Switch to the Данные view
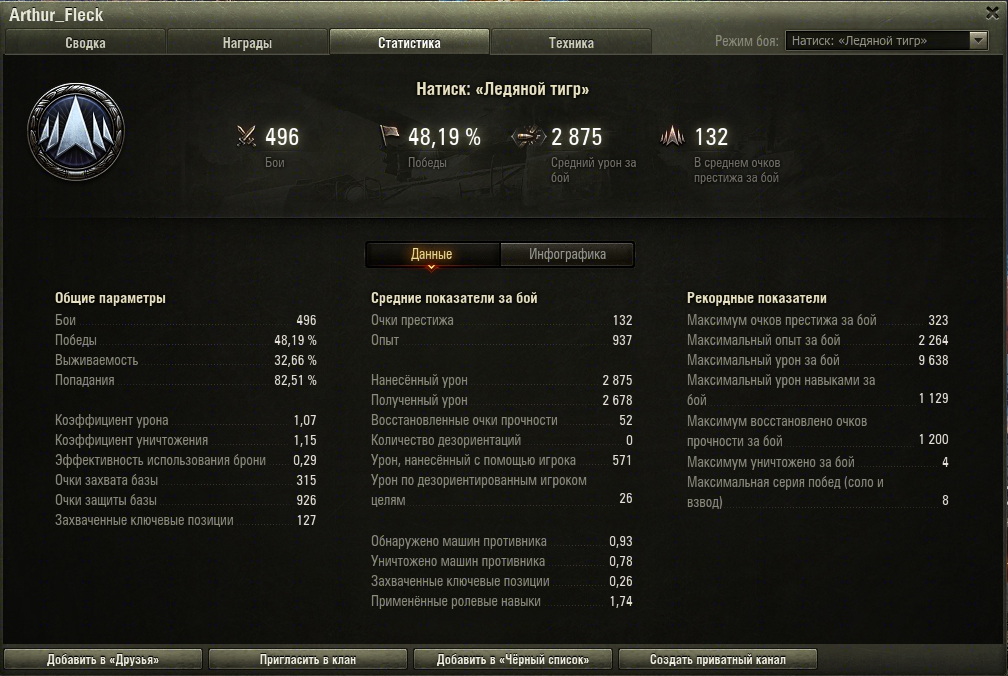The width and height of the screenshot is (1008, 676). pos(433,254)
